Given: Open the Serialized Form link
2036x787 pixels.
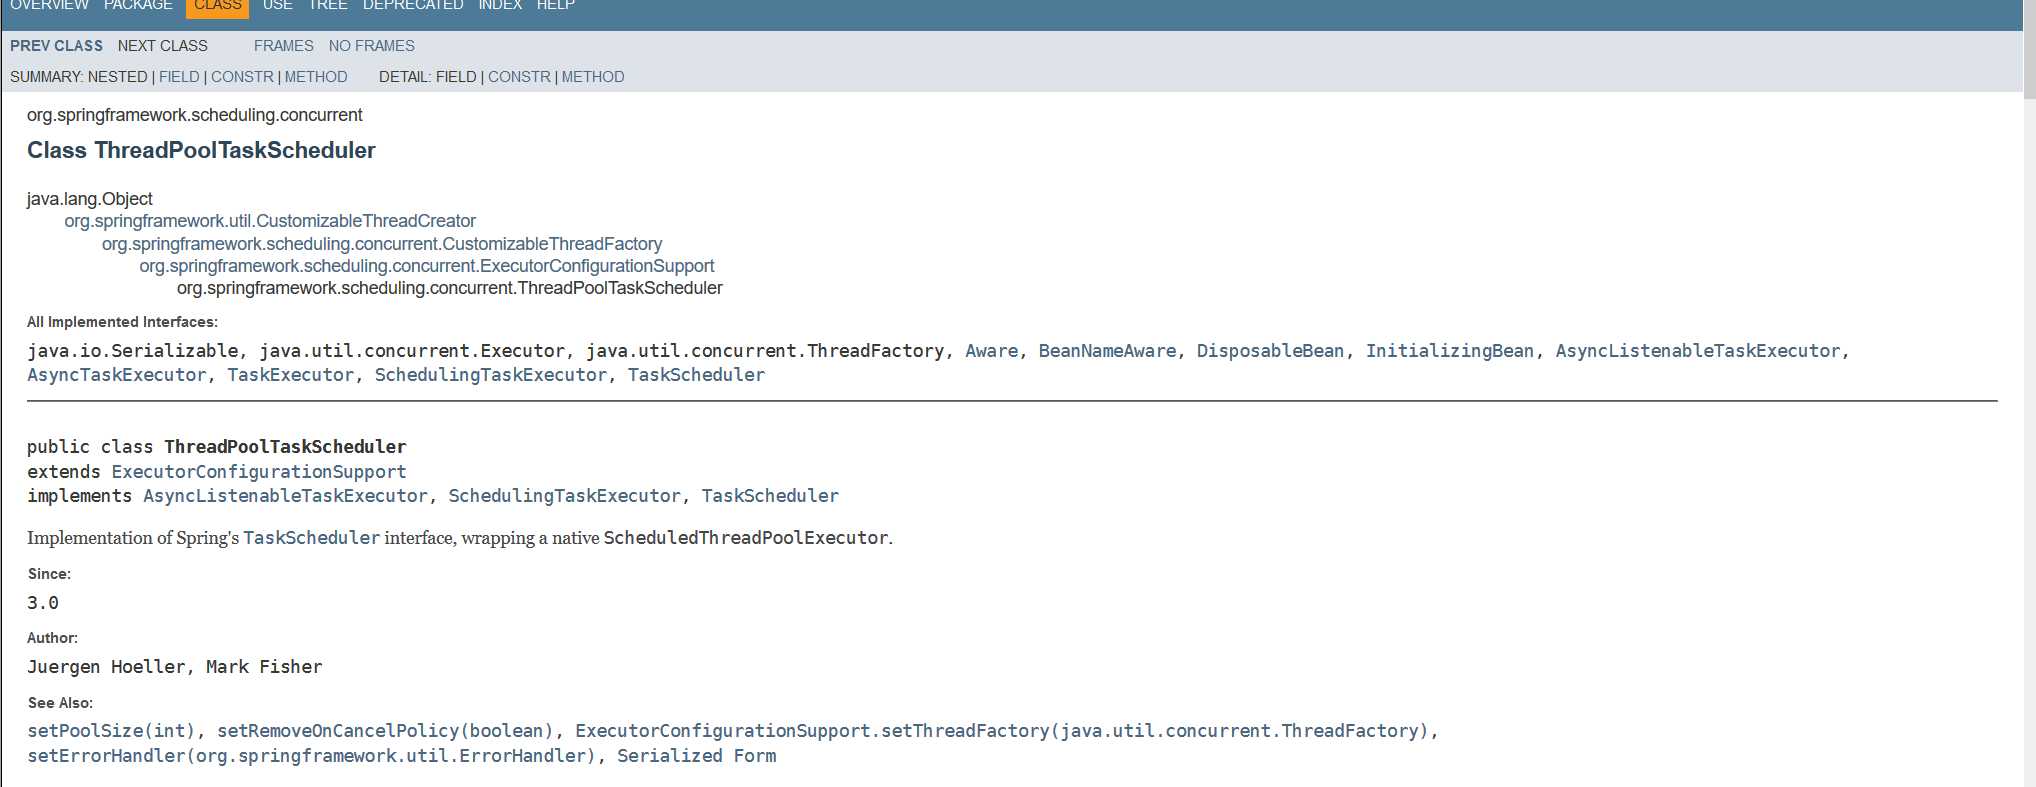Looking at the screenshot, I should click(x=696, y=756).
